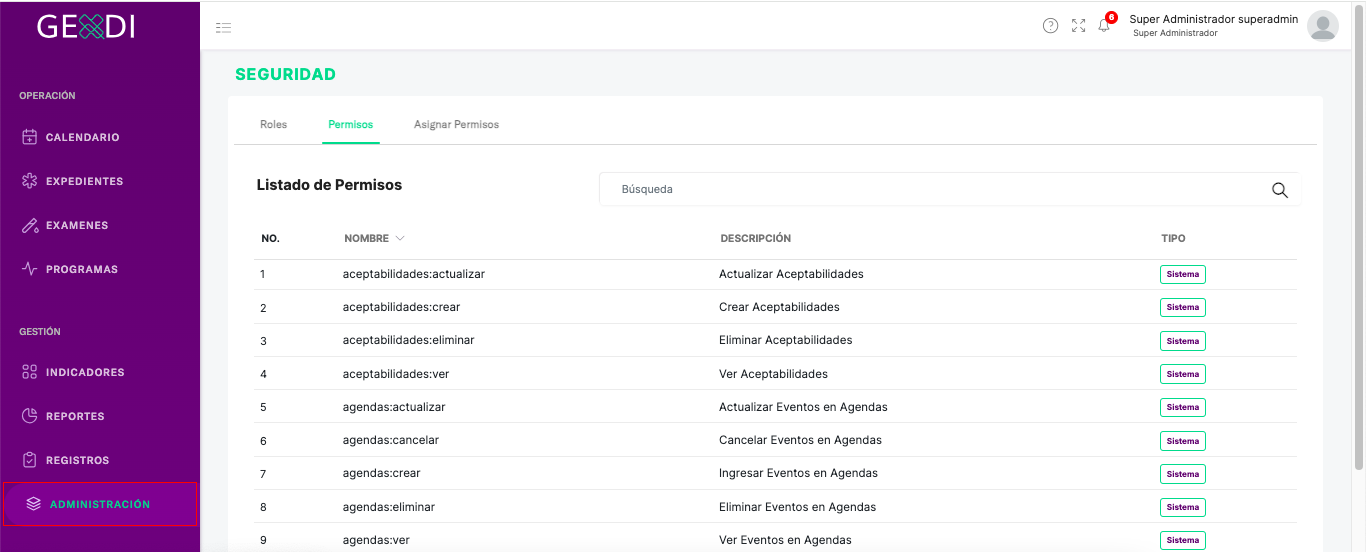1366x552 pixels.
Task: Click the search magnifier icon
Action: (1279, 190)
